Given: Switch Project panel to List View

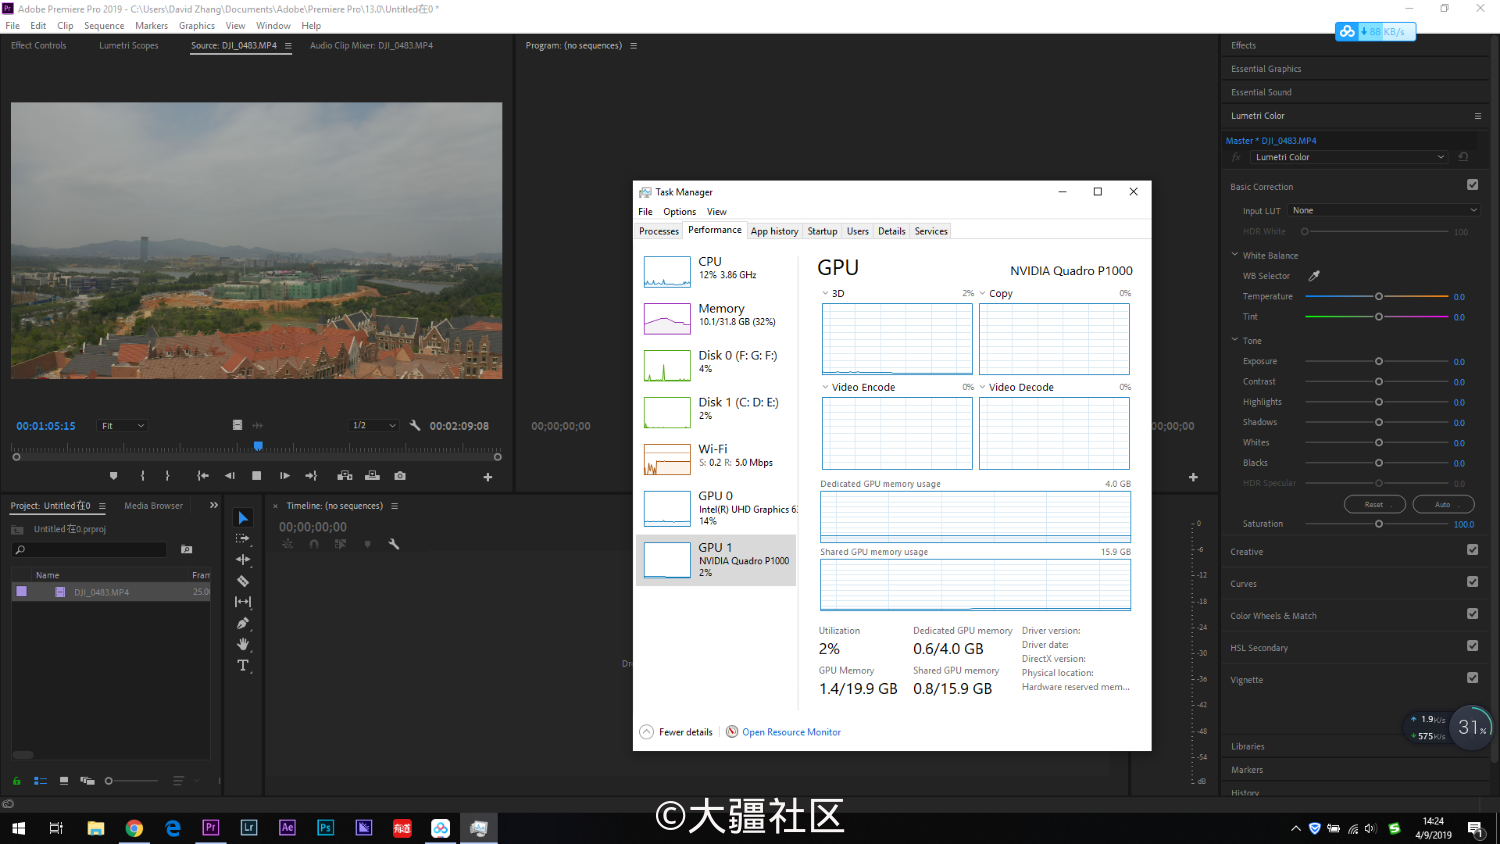Looking at the screenshot, I should (41, 780).
